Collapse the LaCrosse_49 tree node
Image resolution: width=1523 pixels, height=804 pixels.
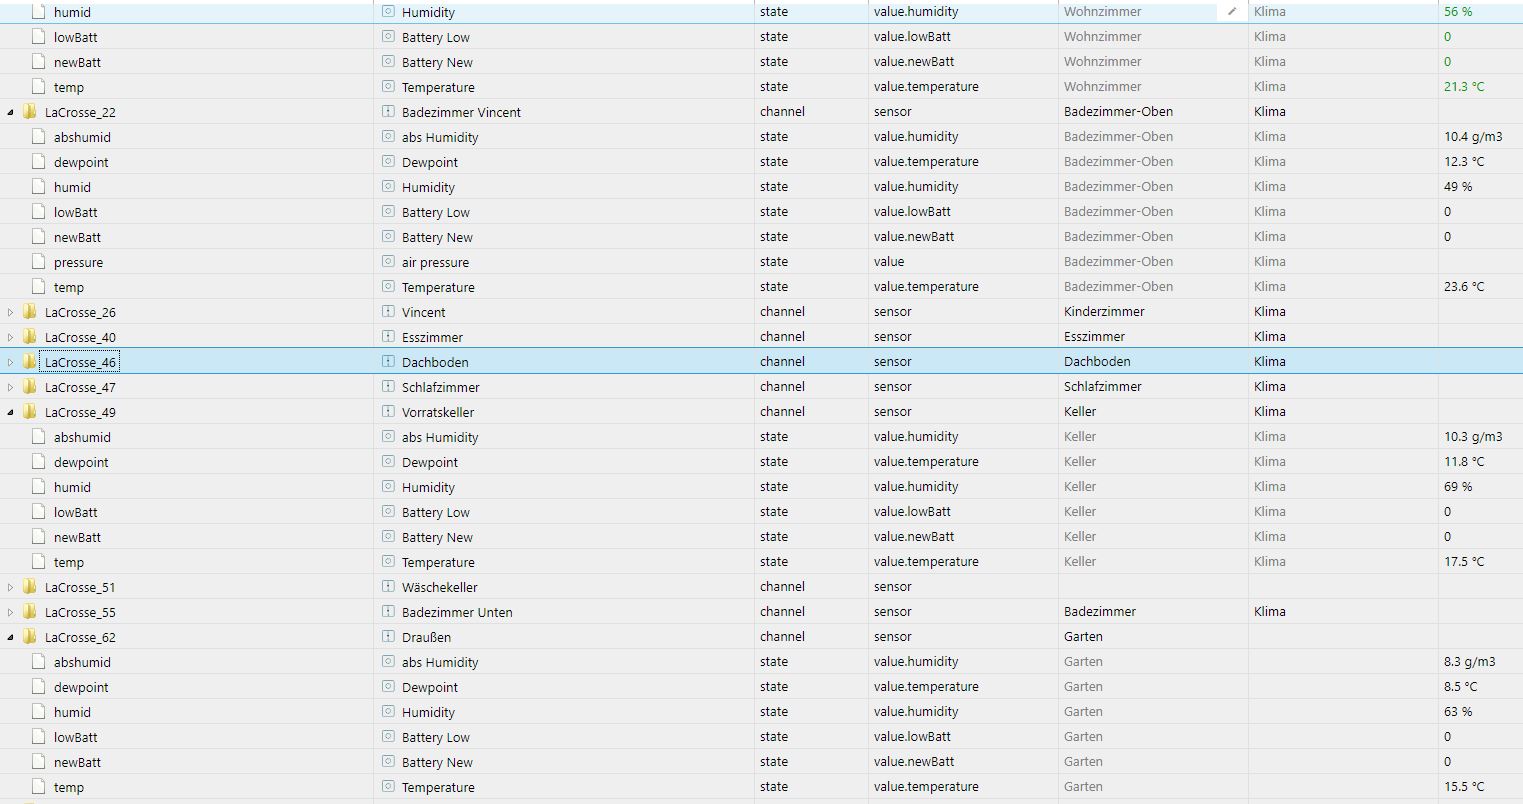point(10,412)
